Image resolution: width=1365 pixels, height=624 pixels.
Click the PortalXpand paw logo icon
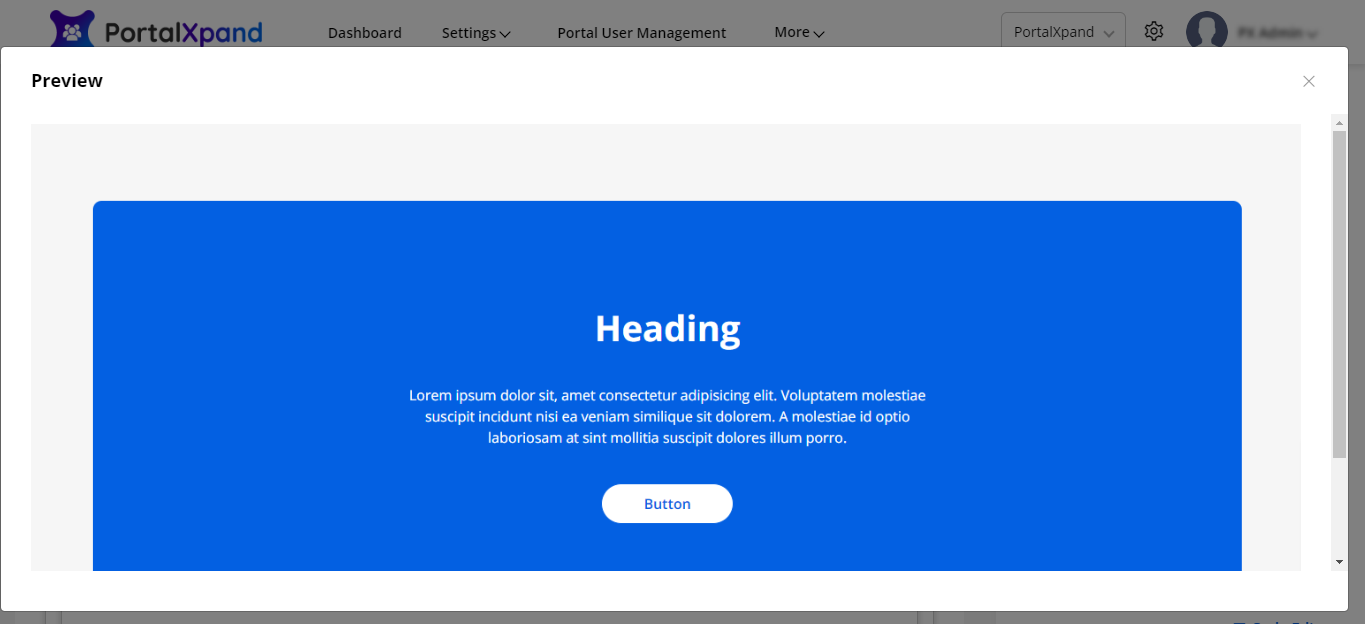point(72,30)
